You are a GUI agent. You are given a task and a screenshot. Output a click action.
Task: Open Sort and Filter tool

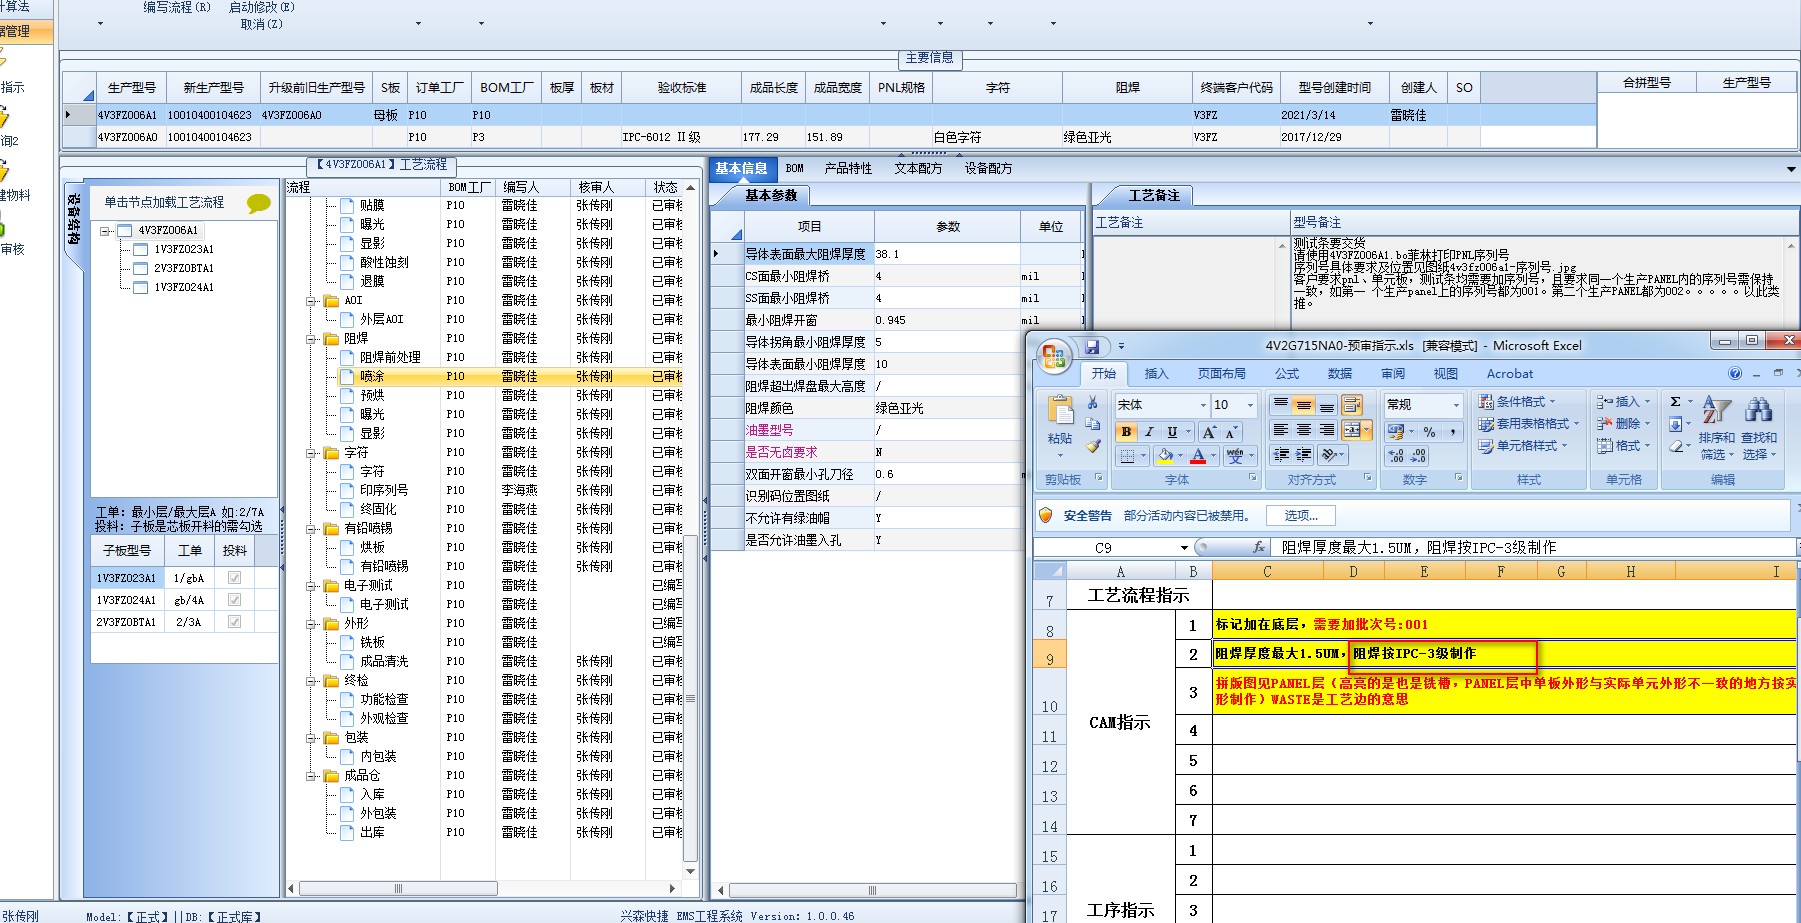[1717, 427]
